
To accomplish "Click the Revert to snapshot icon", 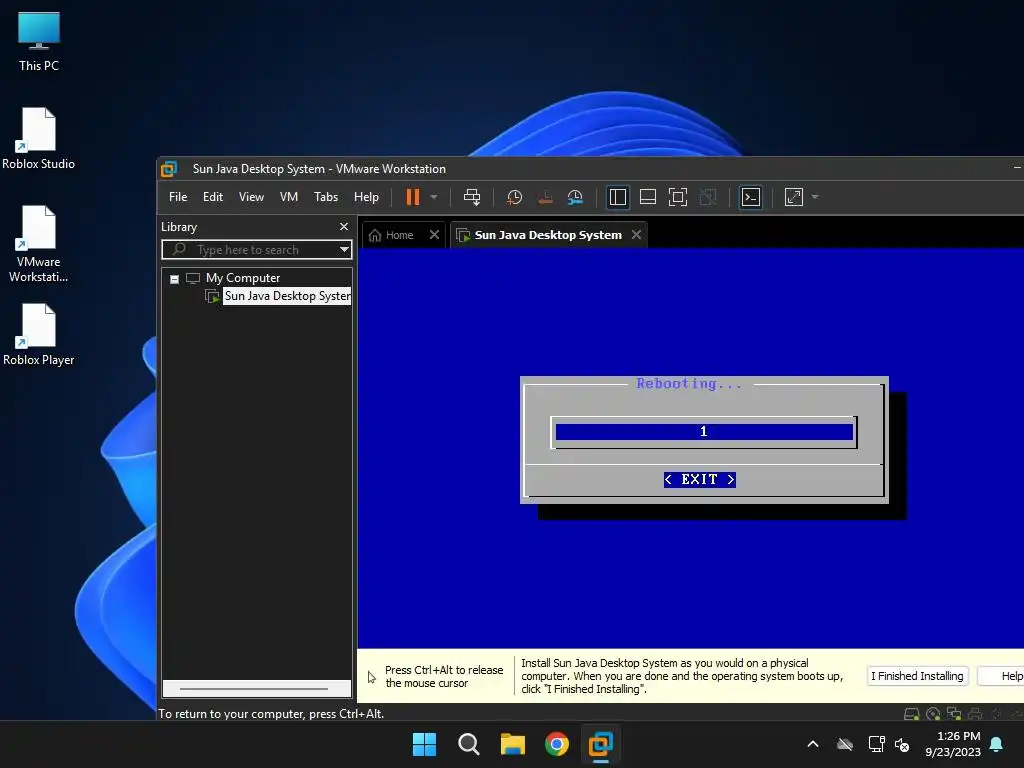I will click(x=545, y=197).
